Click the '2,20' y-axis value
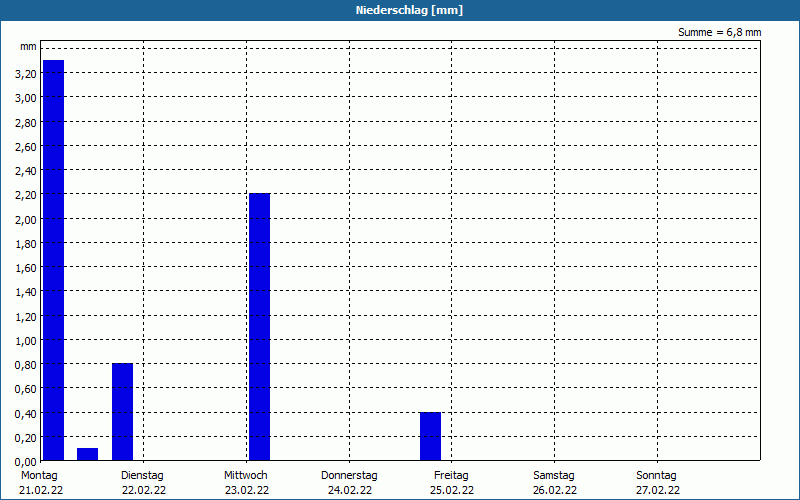800x500 pixels. 26,195
